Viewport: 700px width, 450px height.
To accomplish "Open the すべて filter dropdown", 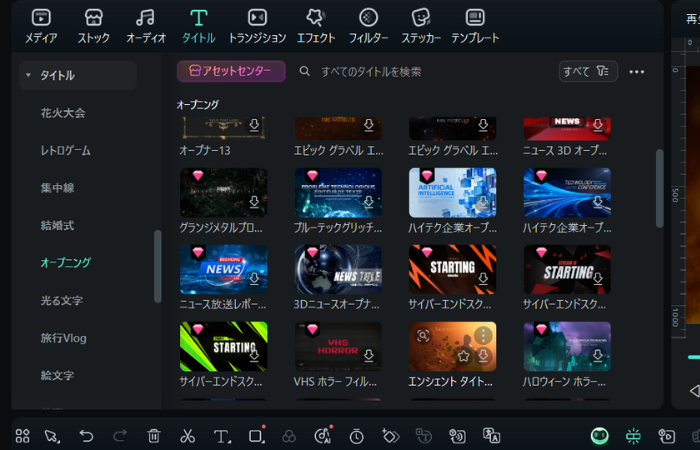I will (x=587, y=72).
